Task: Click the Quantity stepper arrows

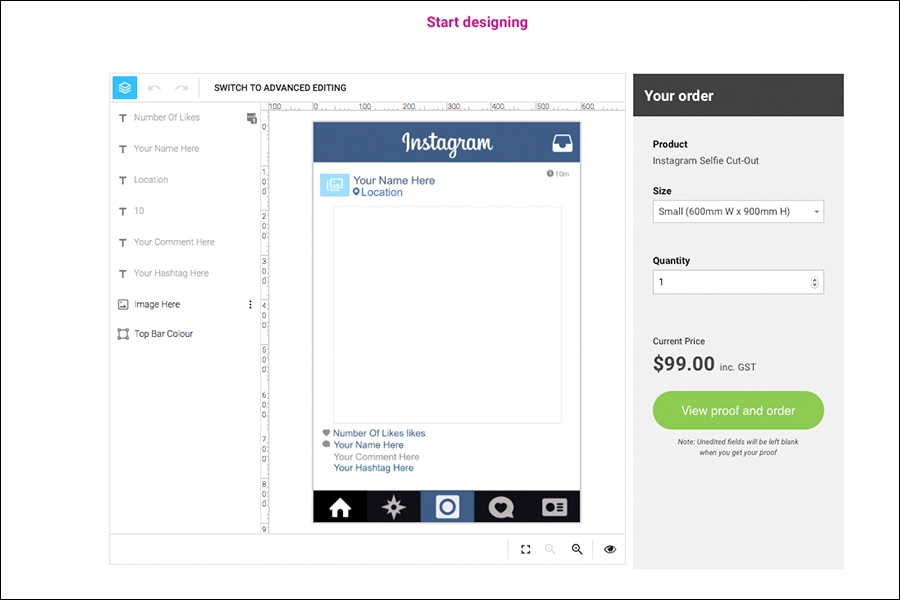Action: pos(814,282)
